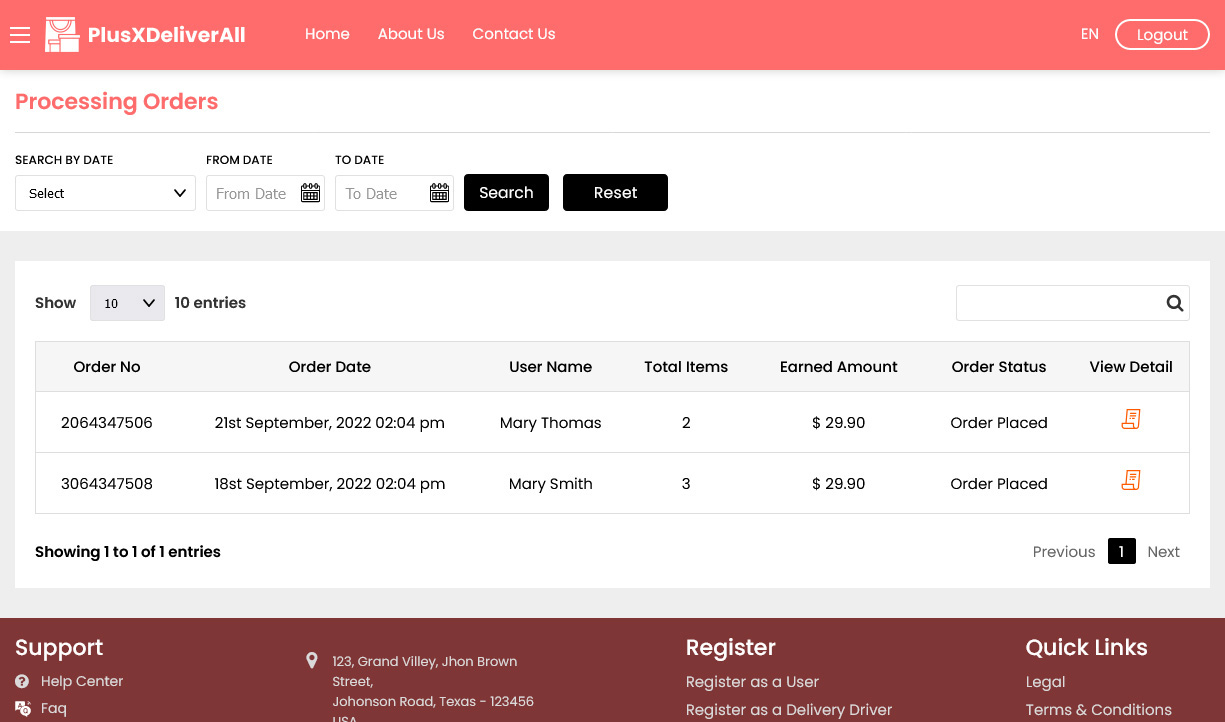The width and height of the screenshot is (1225, 722).
Task: Open Contact Us page
Action: coord(514,34)
